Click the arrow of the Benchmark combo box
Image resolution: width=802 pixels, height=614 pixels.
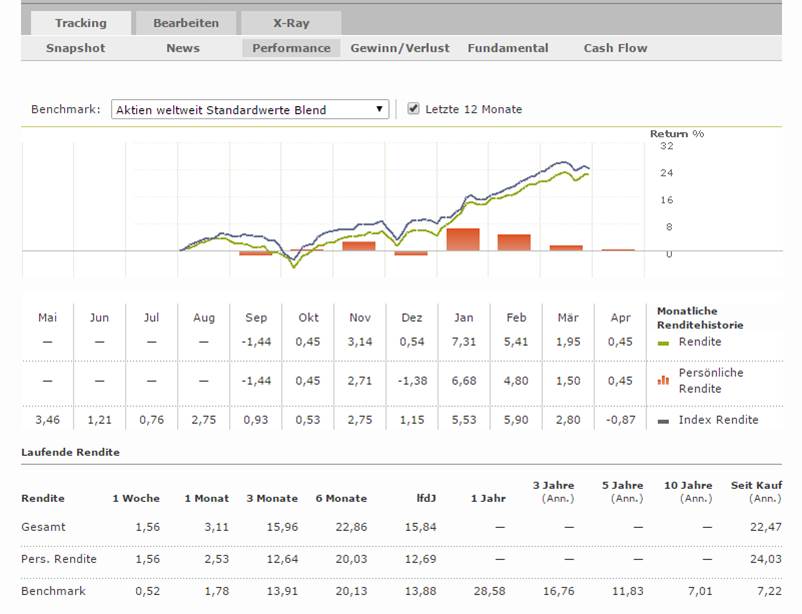[380, 109]
